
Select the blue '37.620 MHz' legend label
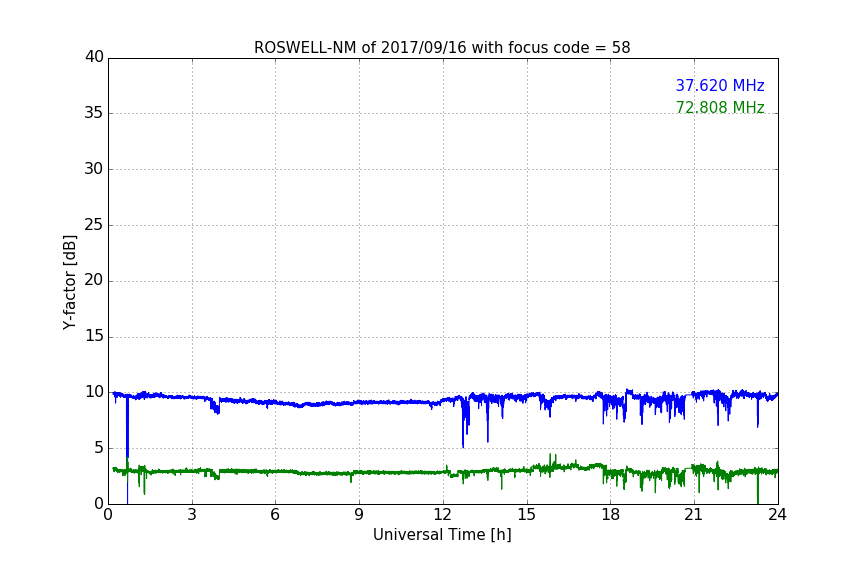[x=720, y=85]
